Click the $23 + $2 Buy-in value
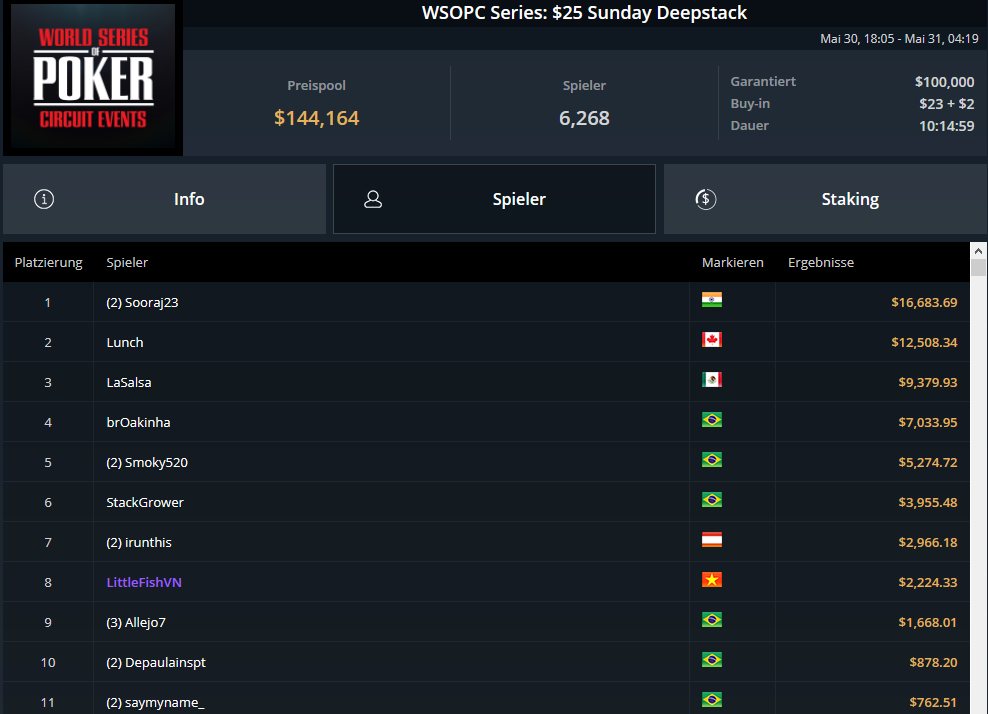This screenshot has height=714, width=988. pyautogui.click(x=946, y=104)
